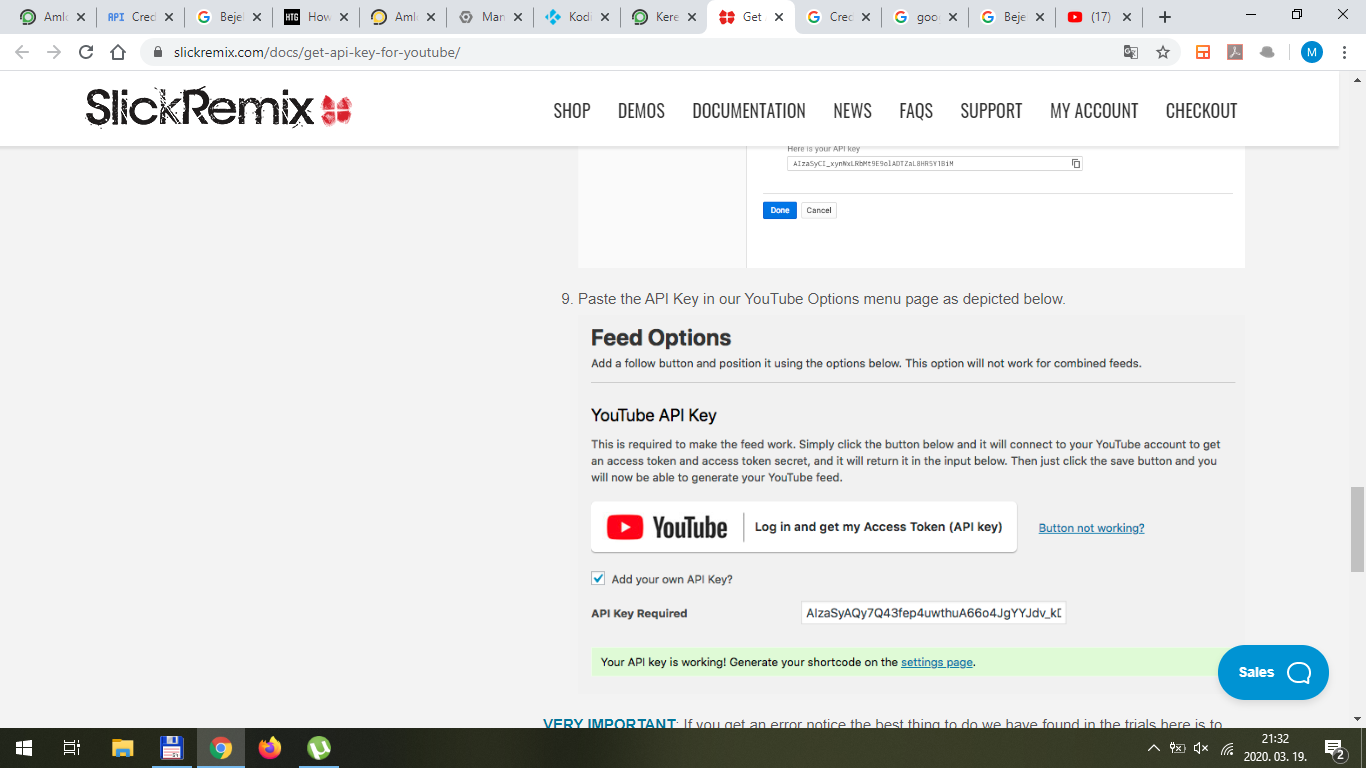Open Windows Start menu
1366x768 pixels.
click(x=23, y=748)
